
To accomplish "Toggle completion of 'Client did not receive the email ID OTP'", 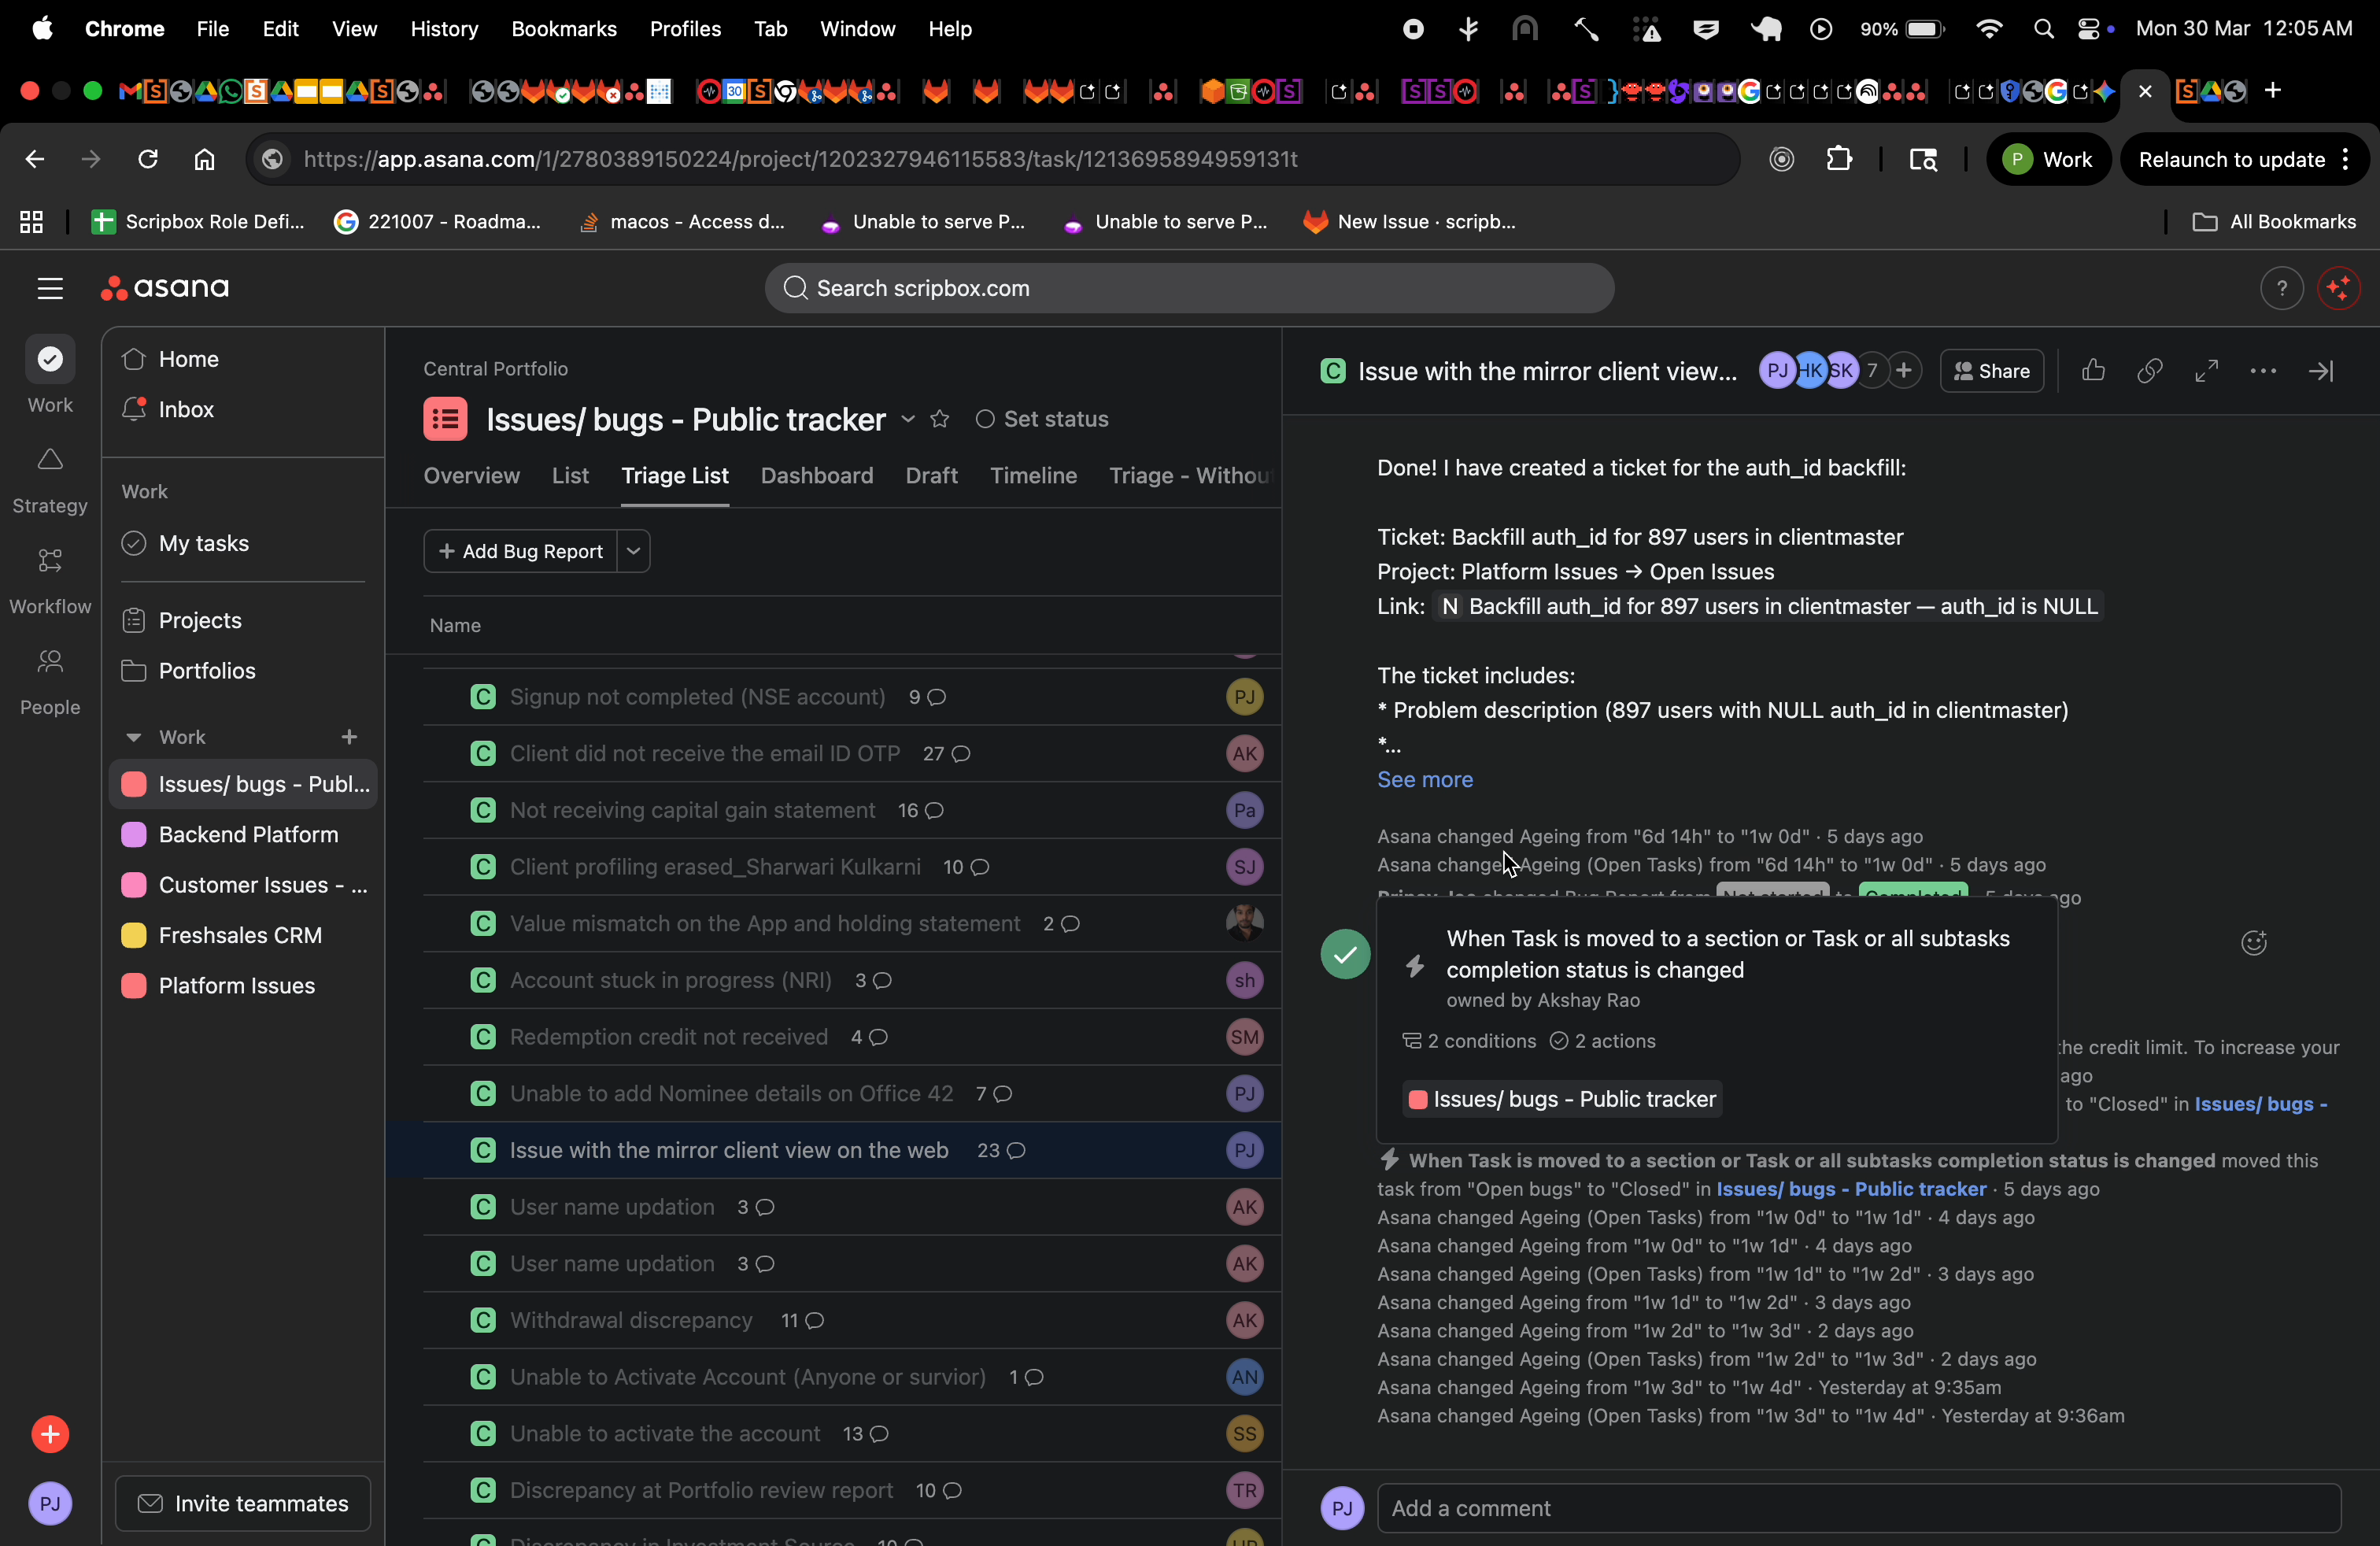I will (x=483, y=753).
